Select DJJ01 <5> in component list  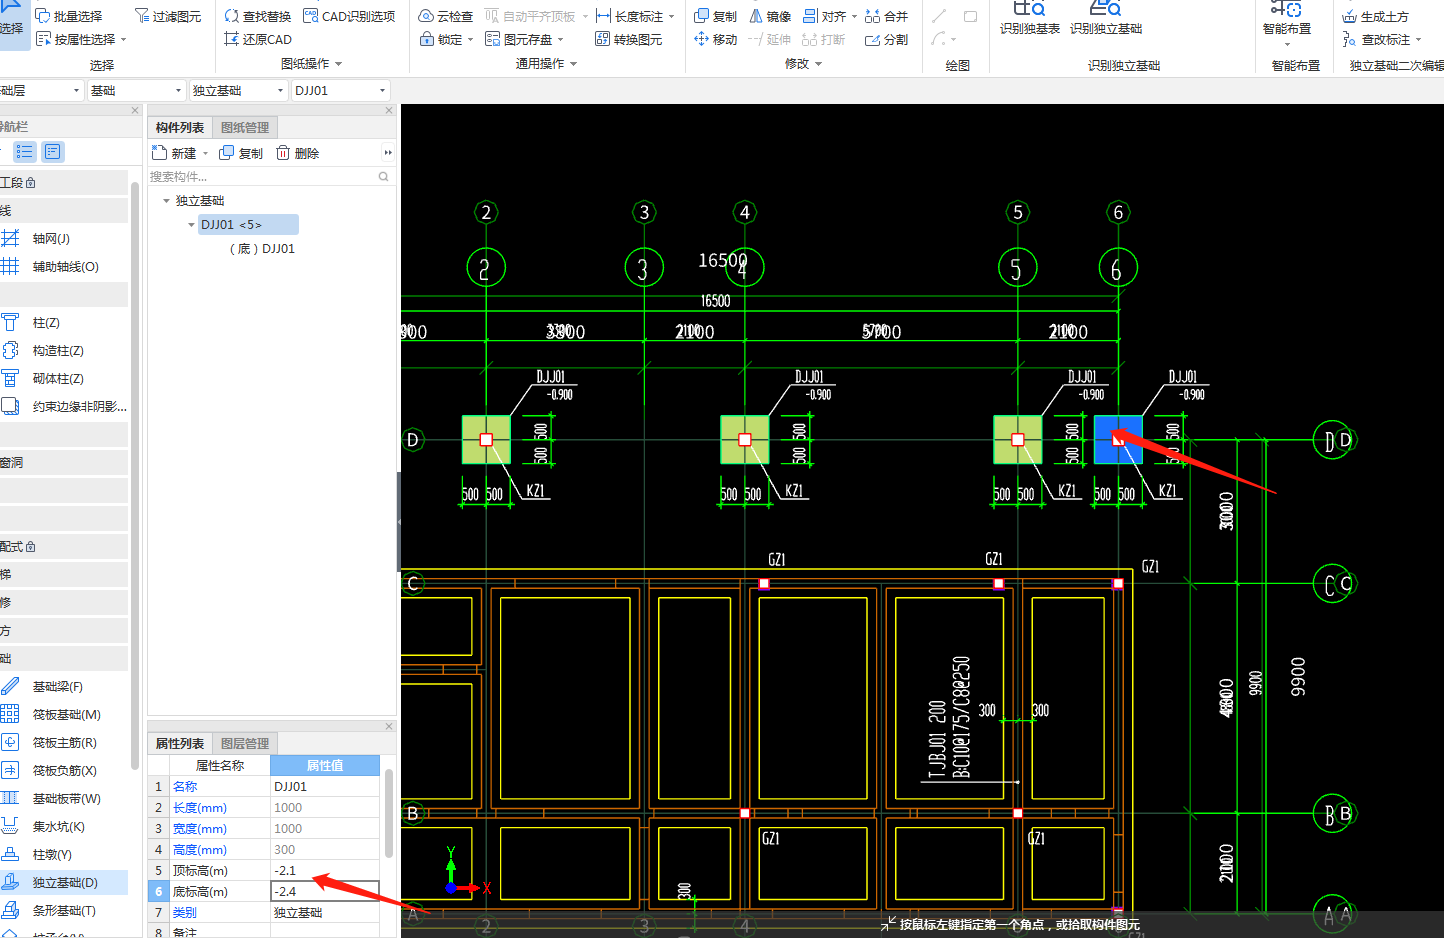(247, 224)
